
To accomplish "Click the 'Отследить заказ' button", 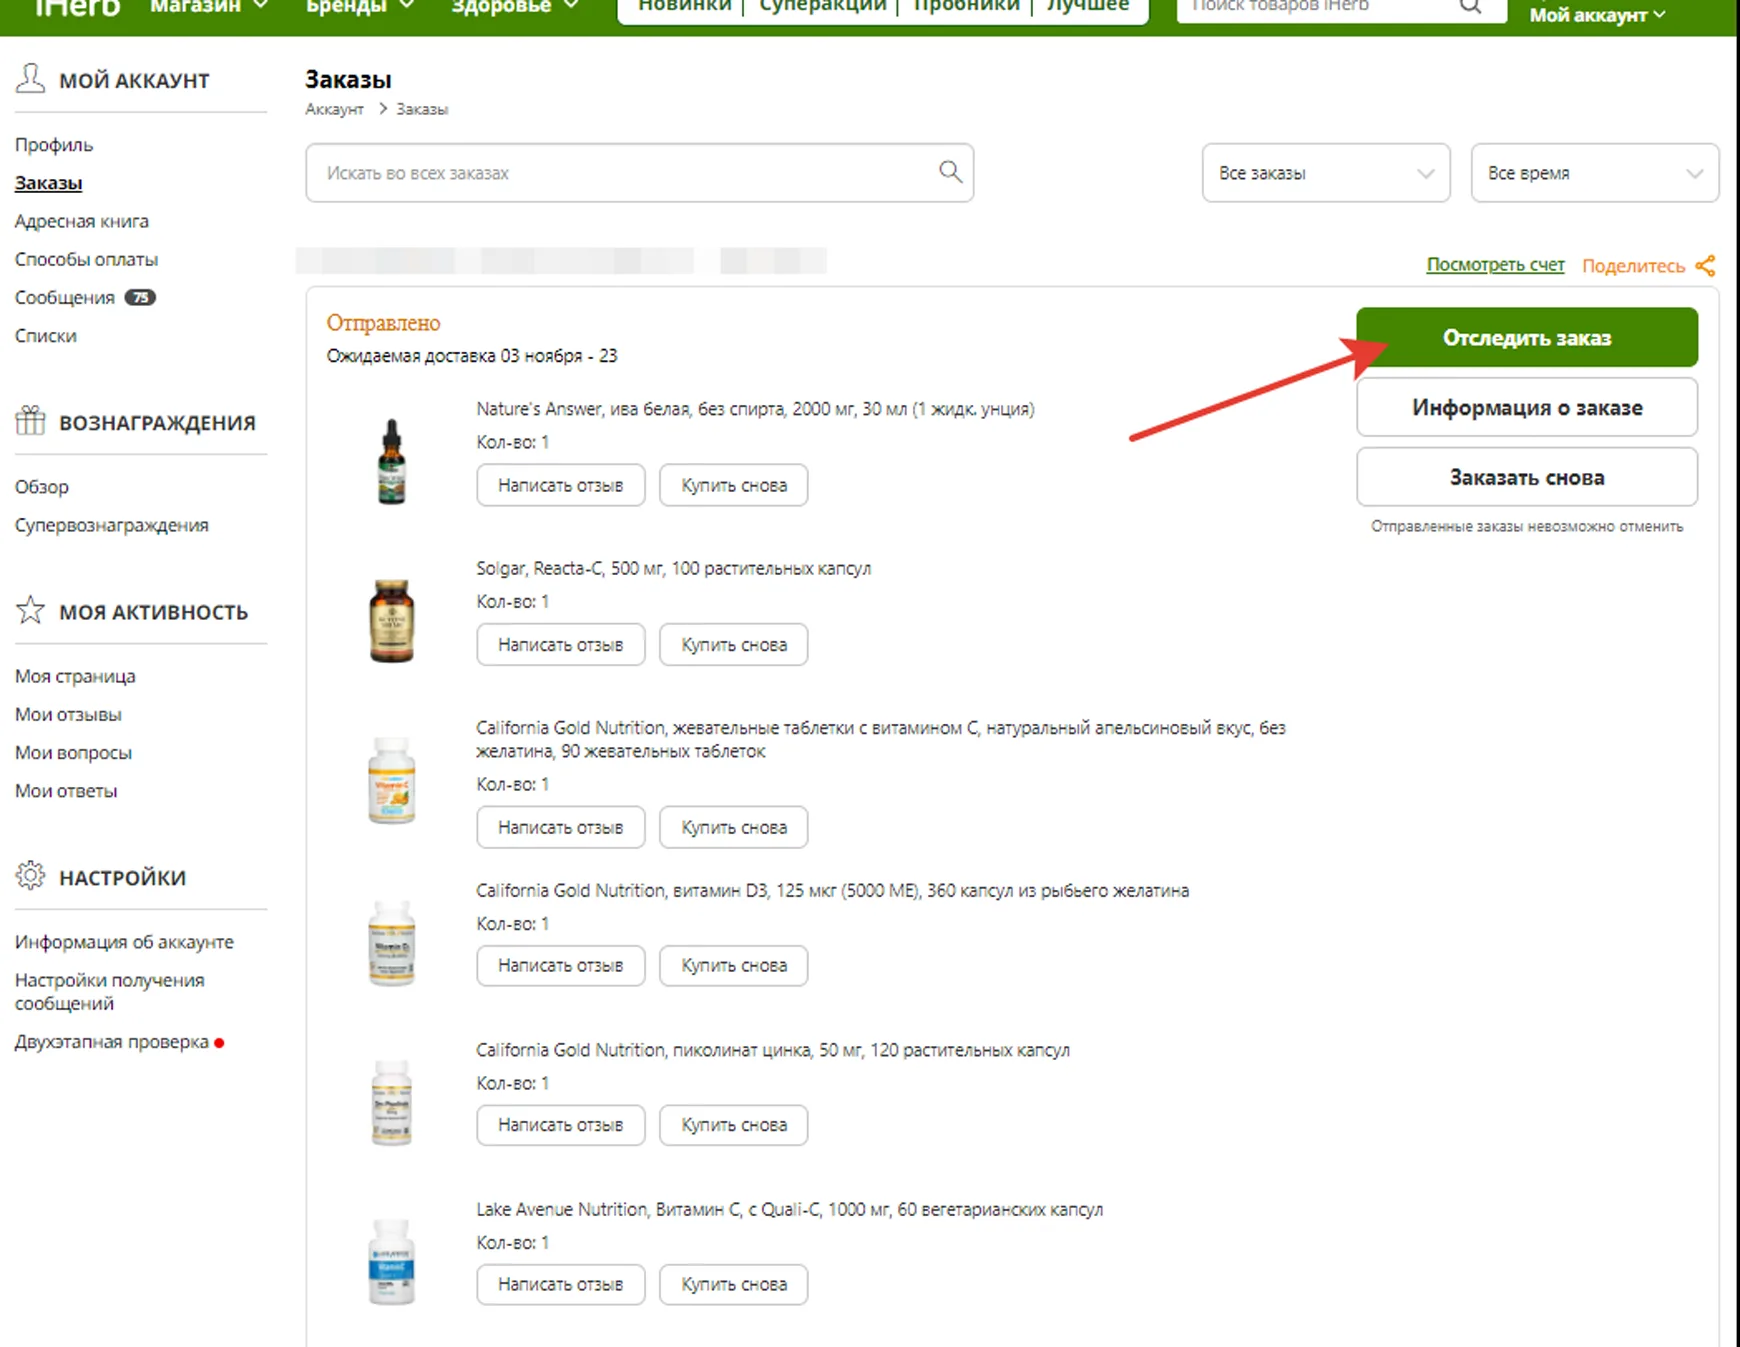I will [1525, 337].
